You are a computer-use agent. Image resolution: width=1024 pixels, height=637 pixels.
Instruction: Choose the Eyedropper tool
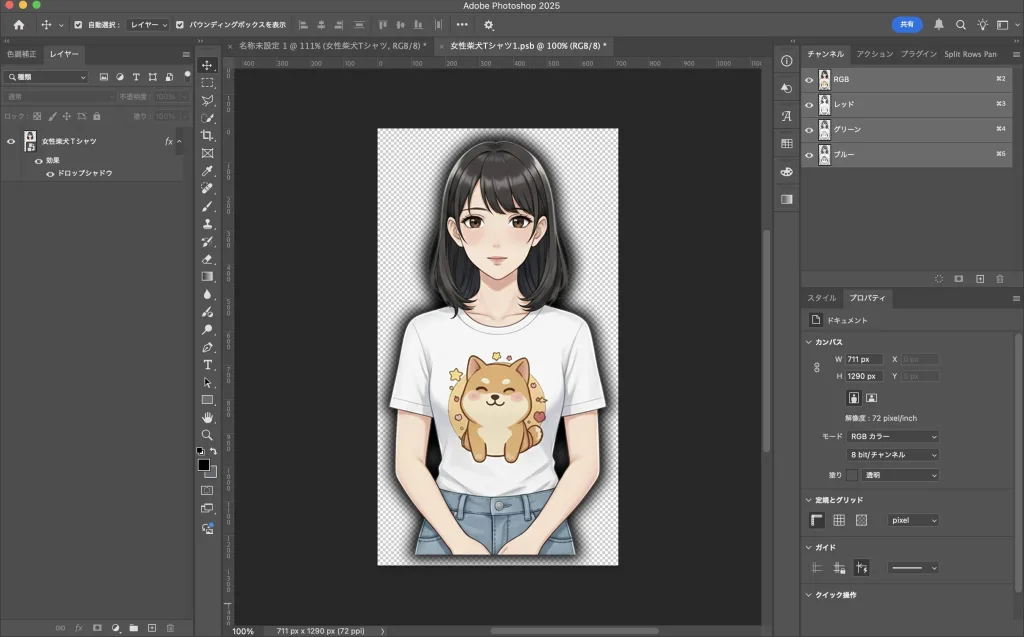pyautogui.click(x=207, y=171)
